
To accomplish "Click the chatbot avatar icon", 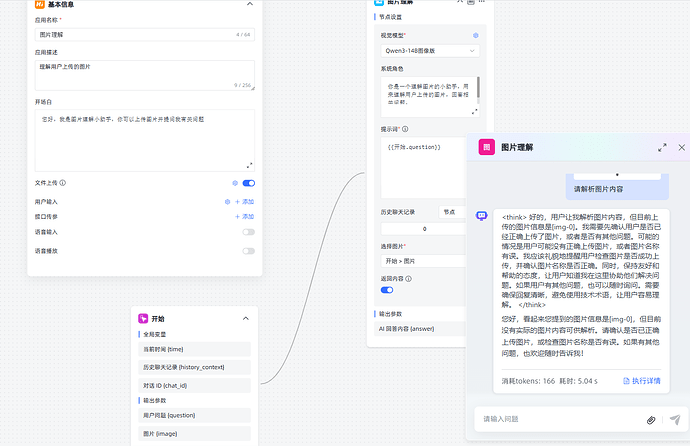I will [481, 216].
